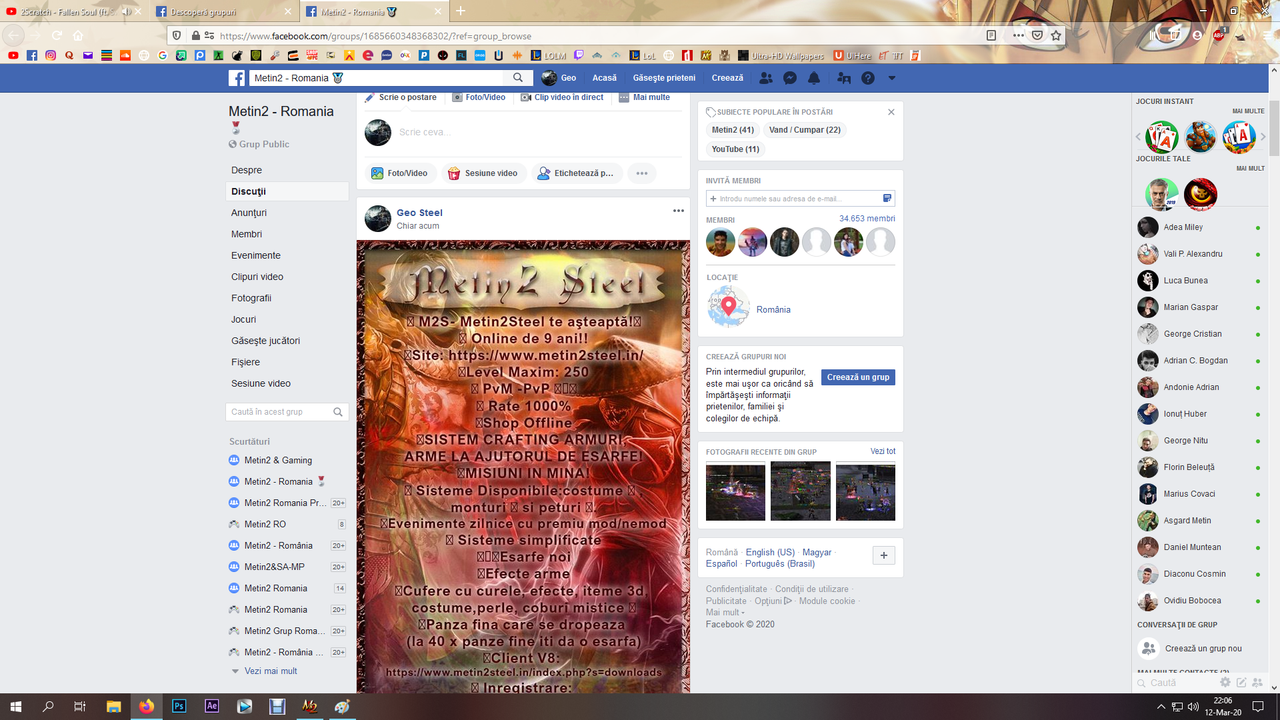Image resolution: width=1280 pixels, height=720 pixels.
Task: Click the Sesiune video button
Action: [x=483, y=173]
